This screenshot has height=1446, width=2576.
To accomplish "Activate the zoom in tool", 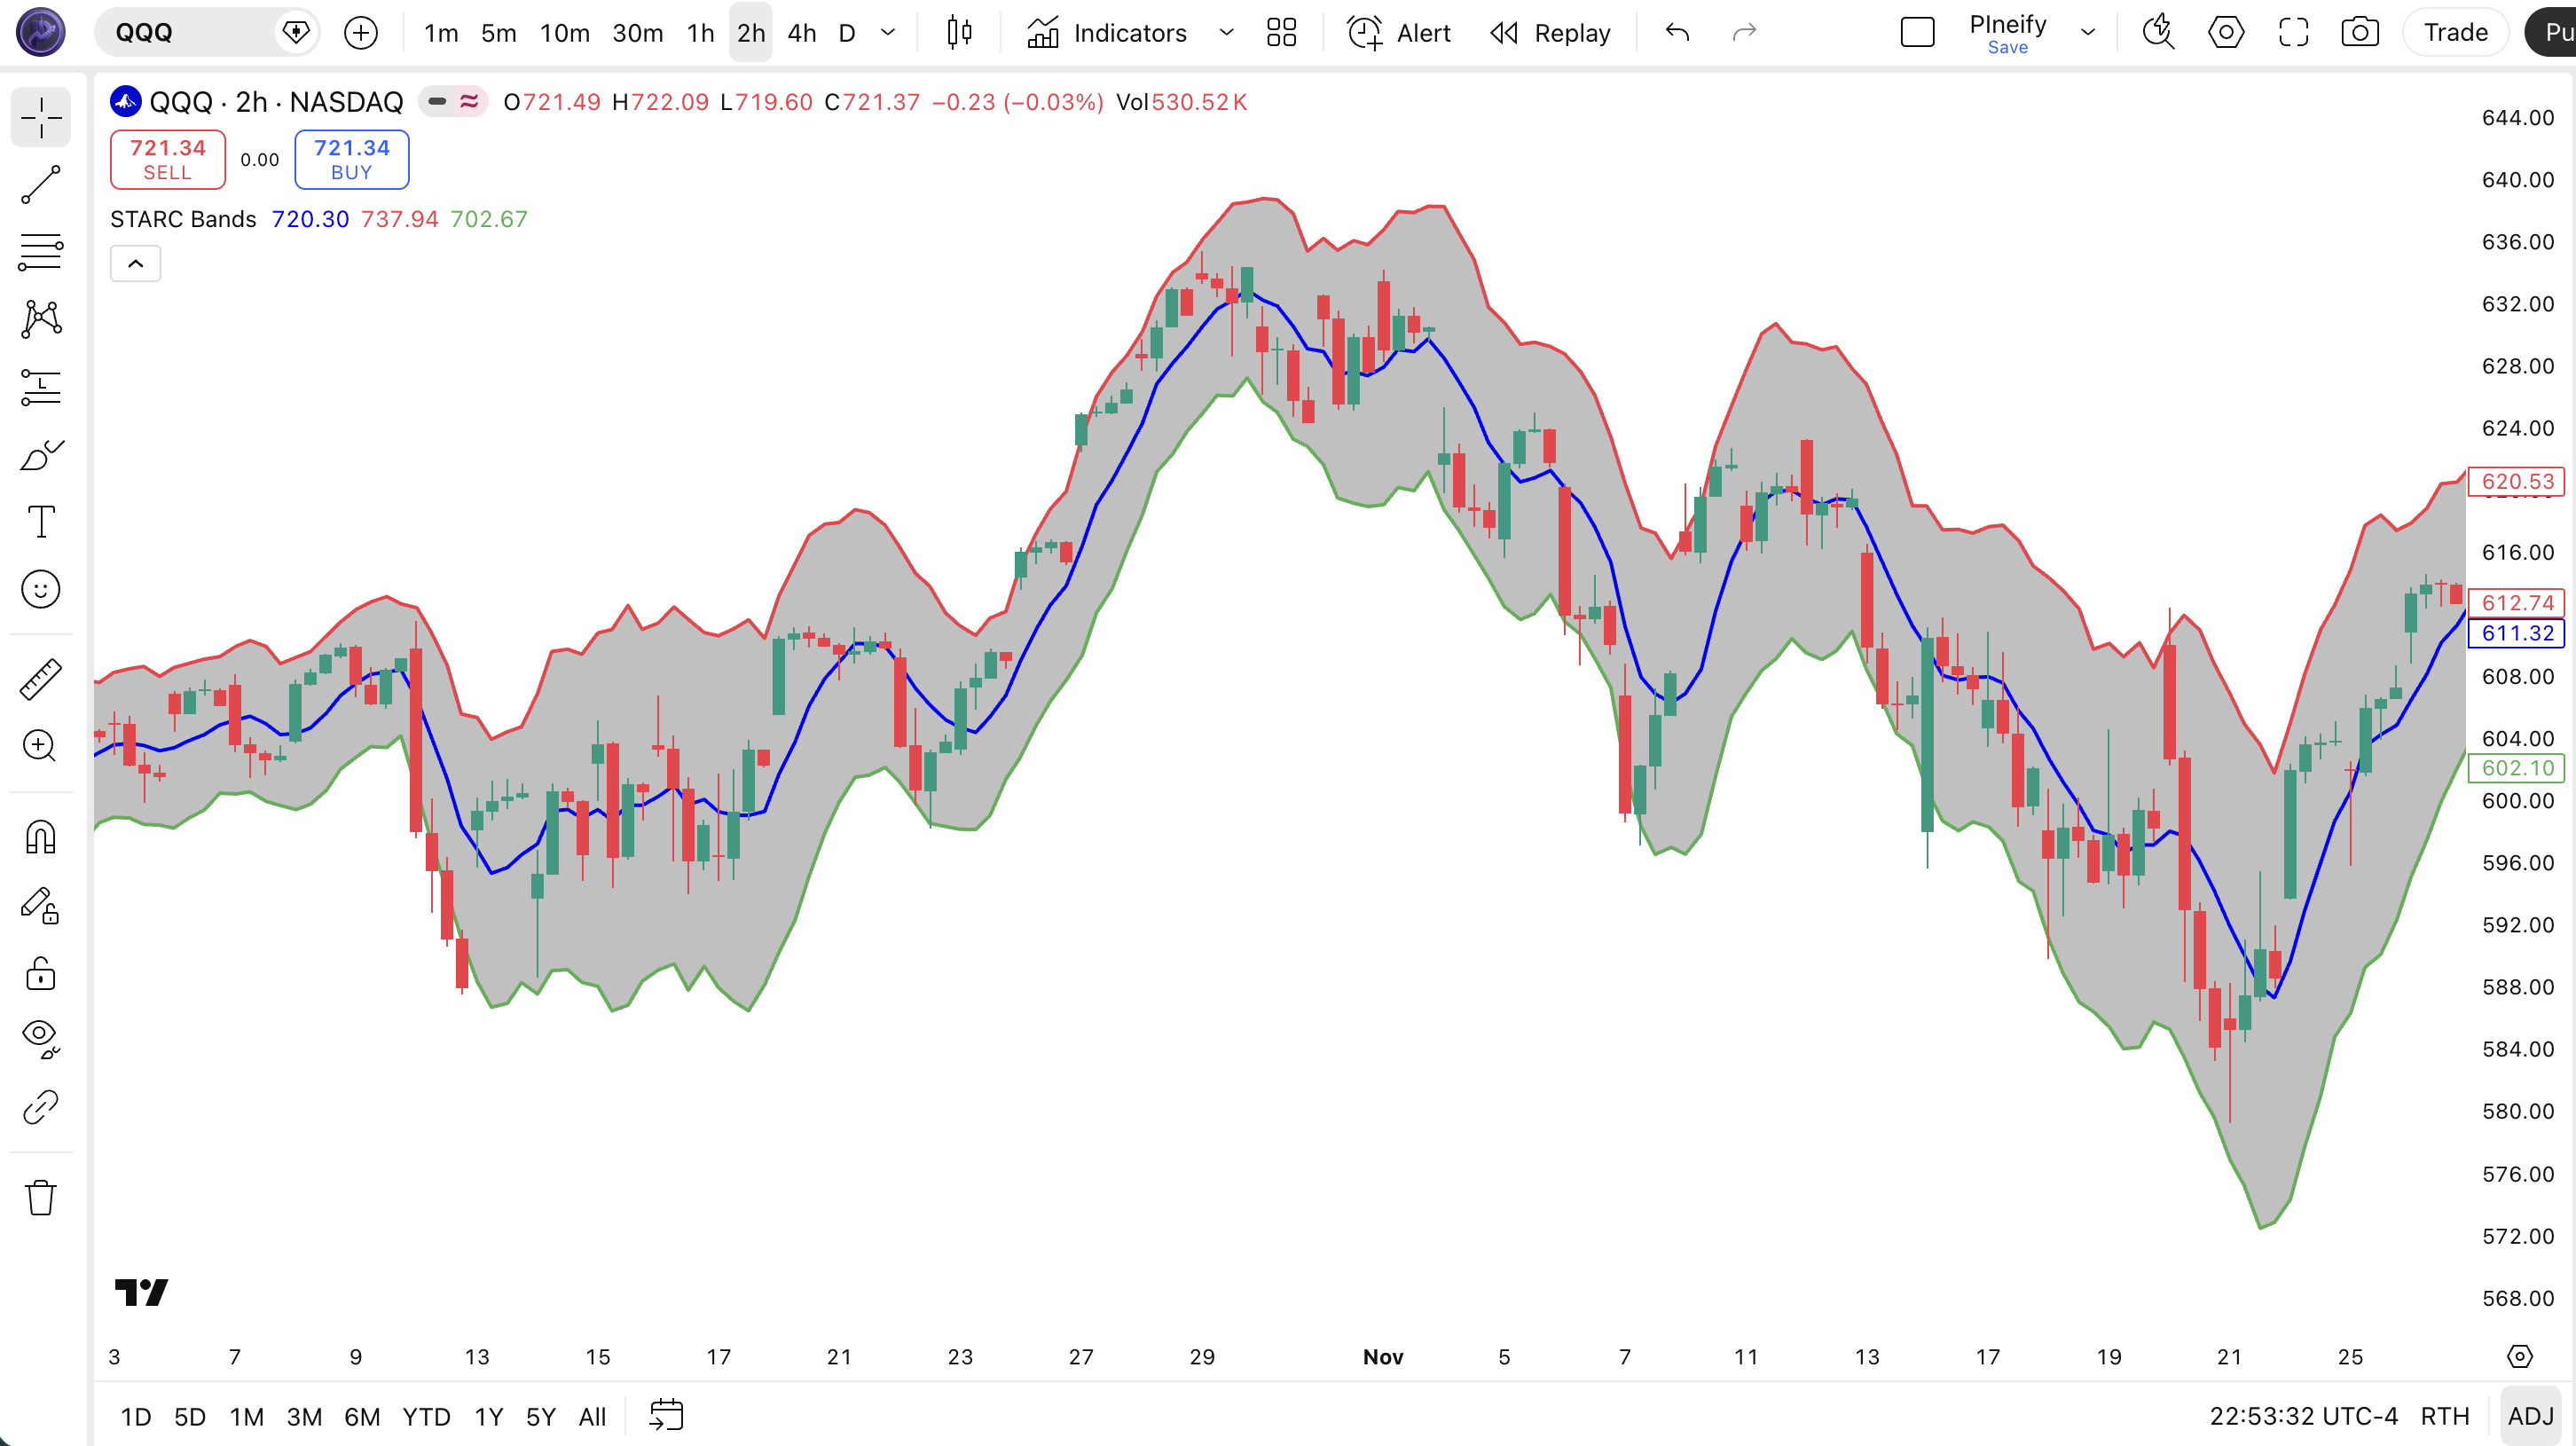I will [41, 746].
